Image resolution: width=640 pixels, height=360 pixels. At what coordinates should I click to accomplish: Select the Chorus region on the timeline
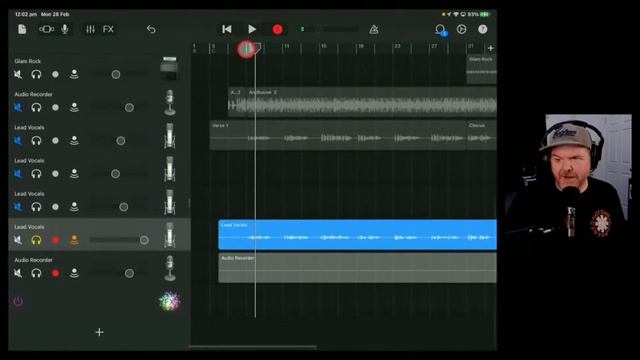pos(482,135)
